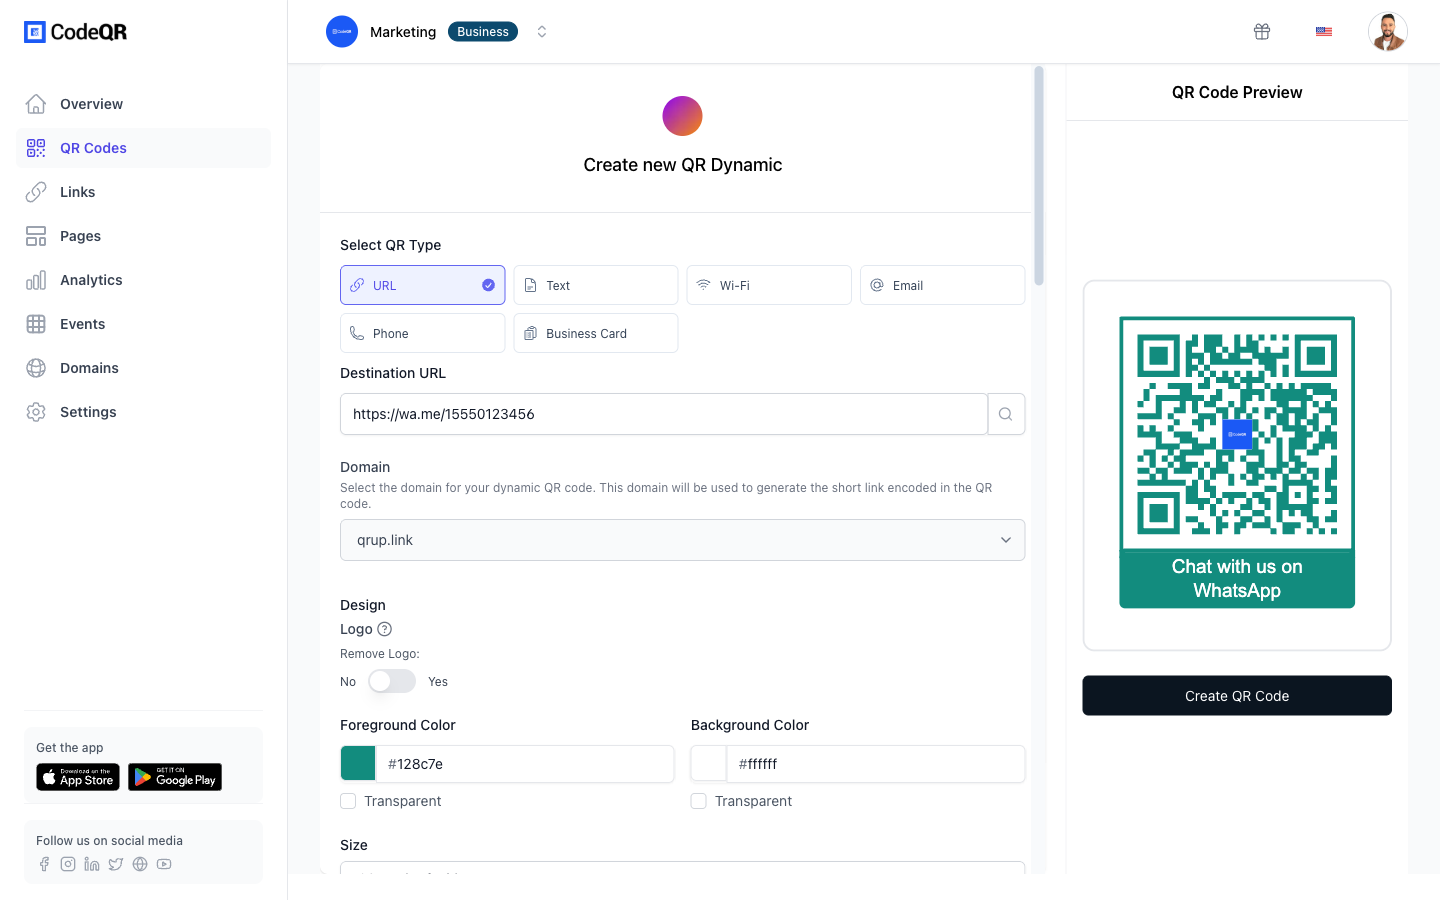Click the CodeQR logo
Screen dimensions: 1440x900
[76, 32]
